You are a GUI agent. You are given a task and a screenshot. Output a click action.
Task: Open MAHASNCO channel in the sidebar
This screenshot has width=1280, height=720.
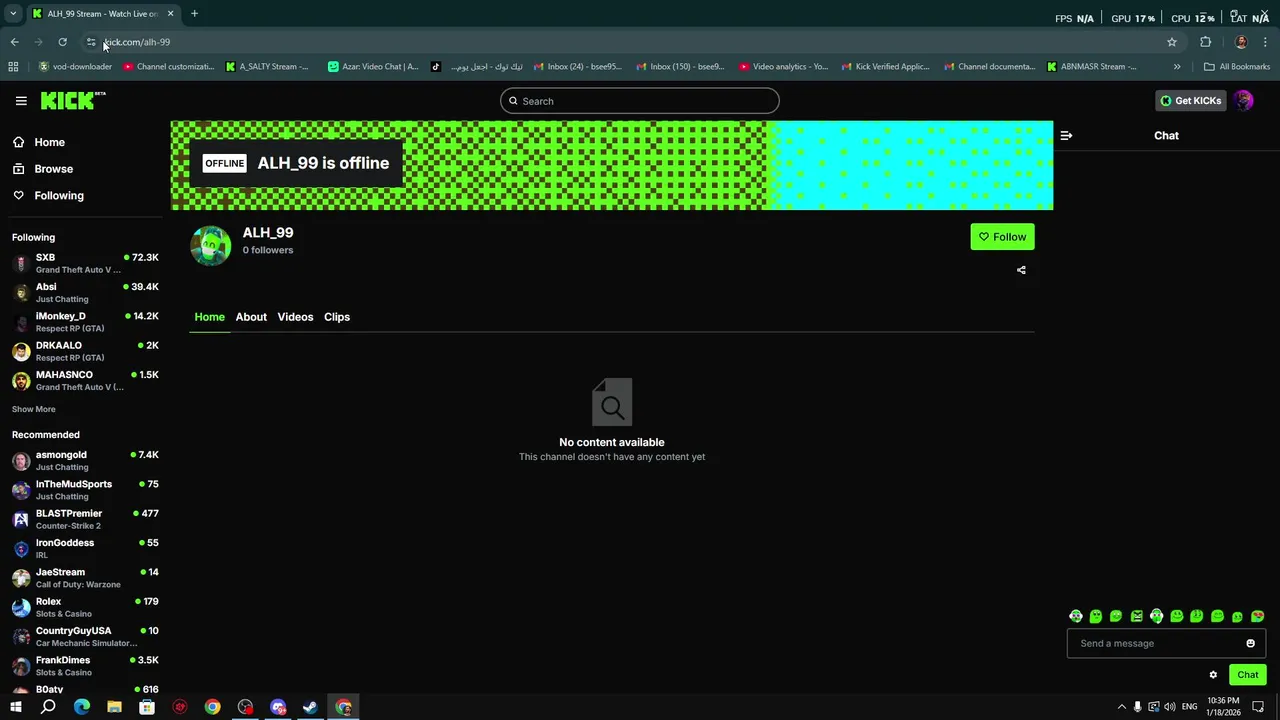(x=85, y=380)
